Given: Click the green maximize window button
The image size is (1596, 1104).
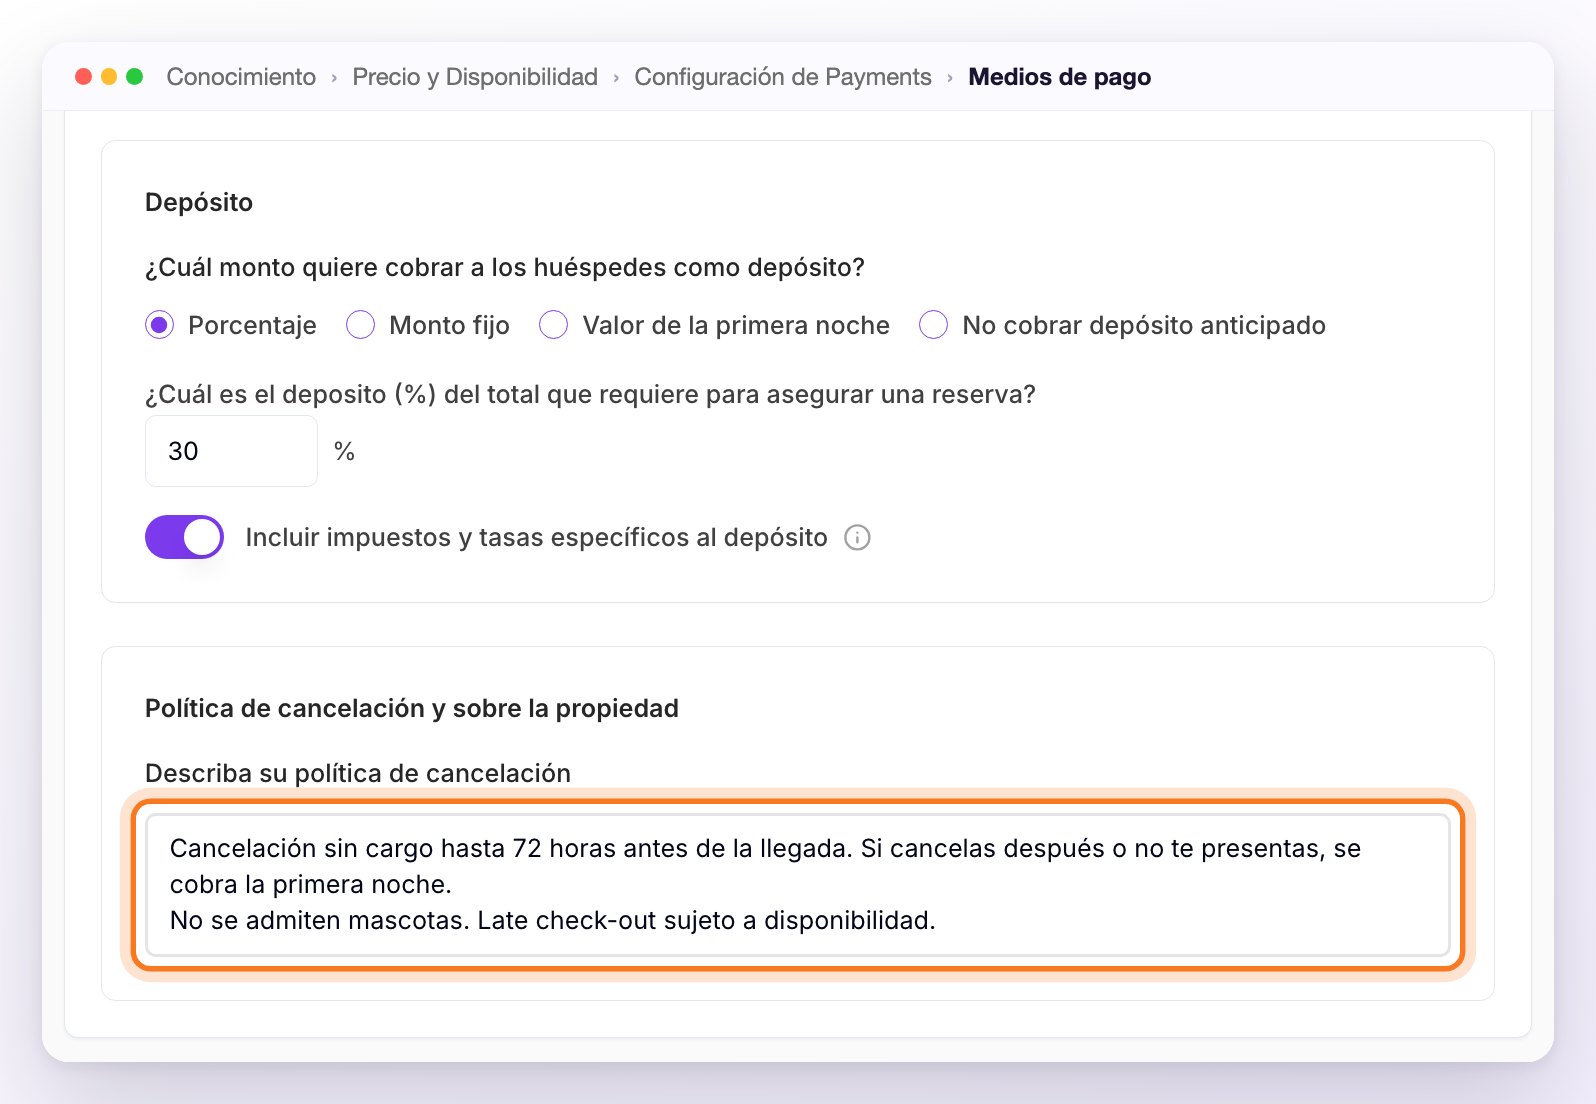Looking at the screenshot, I should (x=134, y=77).
